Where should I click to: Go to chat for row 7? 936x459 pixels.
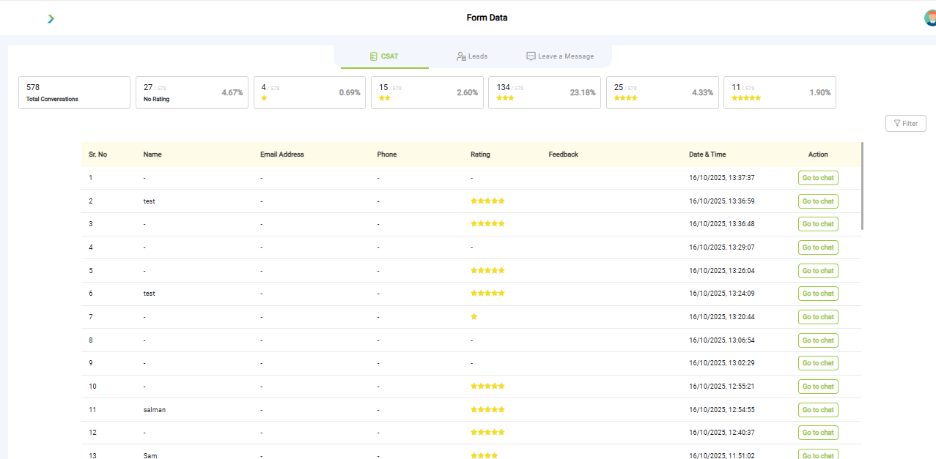(x=818, y=317)
